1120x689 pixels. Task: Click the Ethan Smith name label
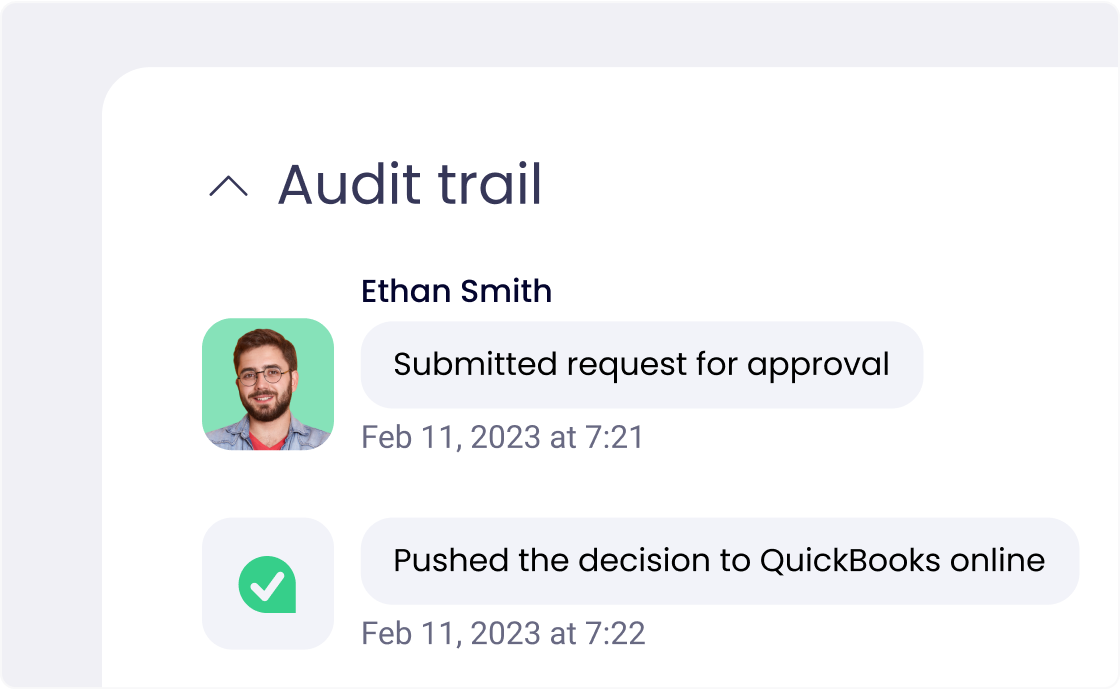click(456, 291)
